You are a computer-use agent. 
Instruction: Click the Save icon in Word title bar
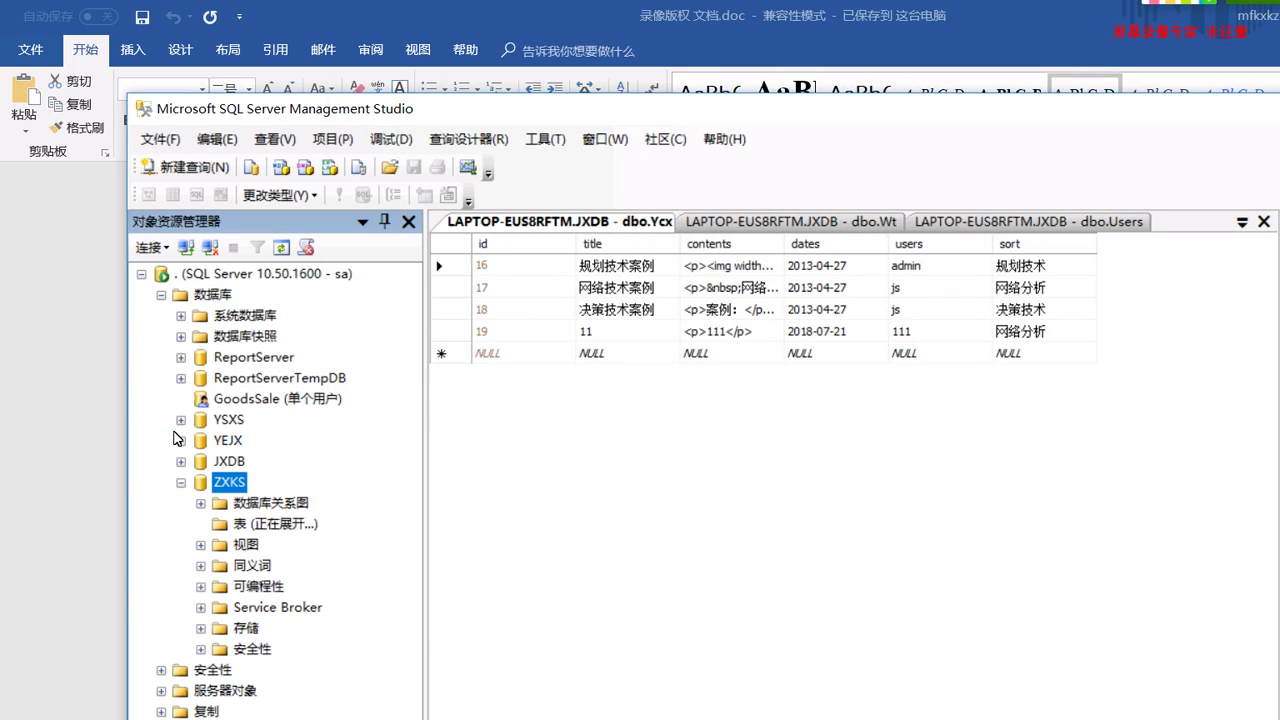tap(142, 17)
